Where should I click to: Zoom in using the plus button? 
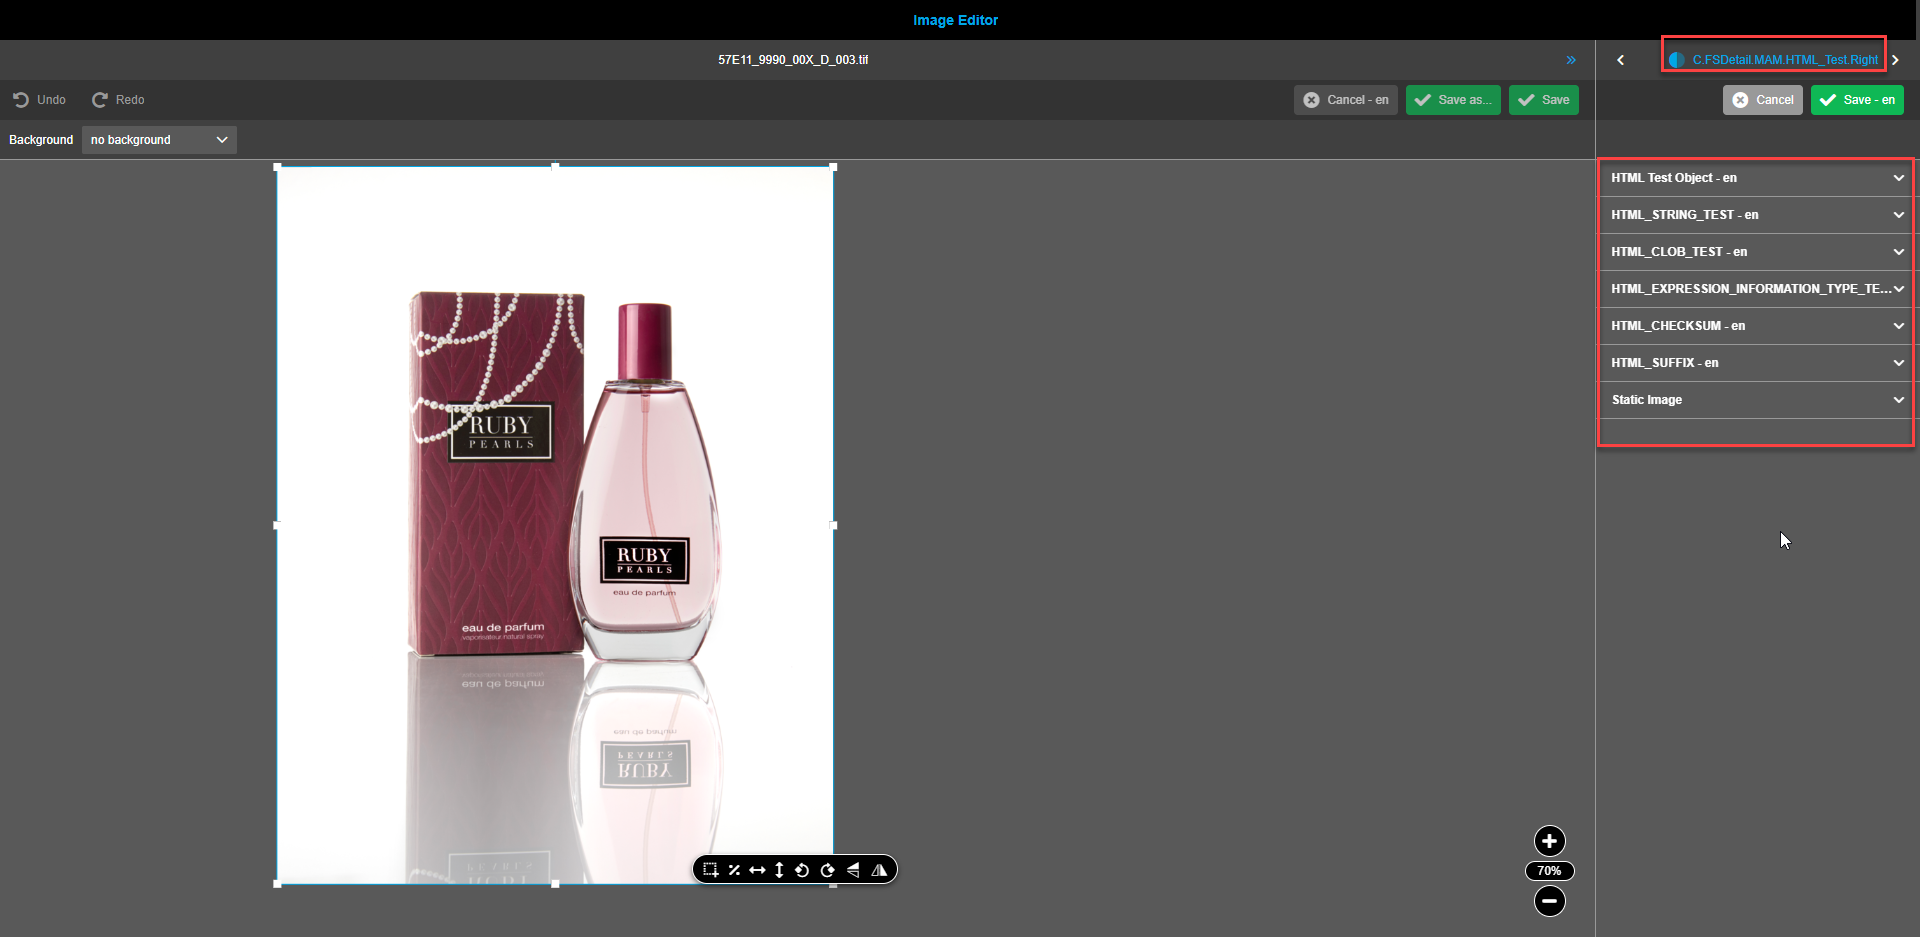coord(1548,841)
